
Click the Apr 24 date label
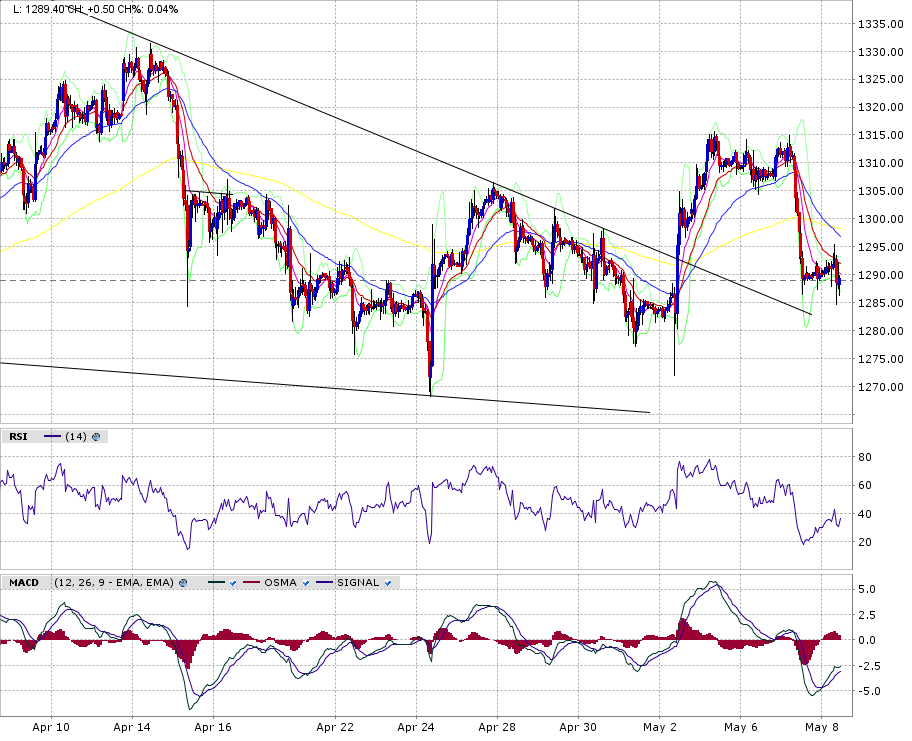pyautogui.click(x=415, y=727)
